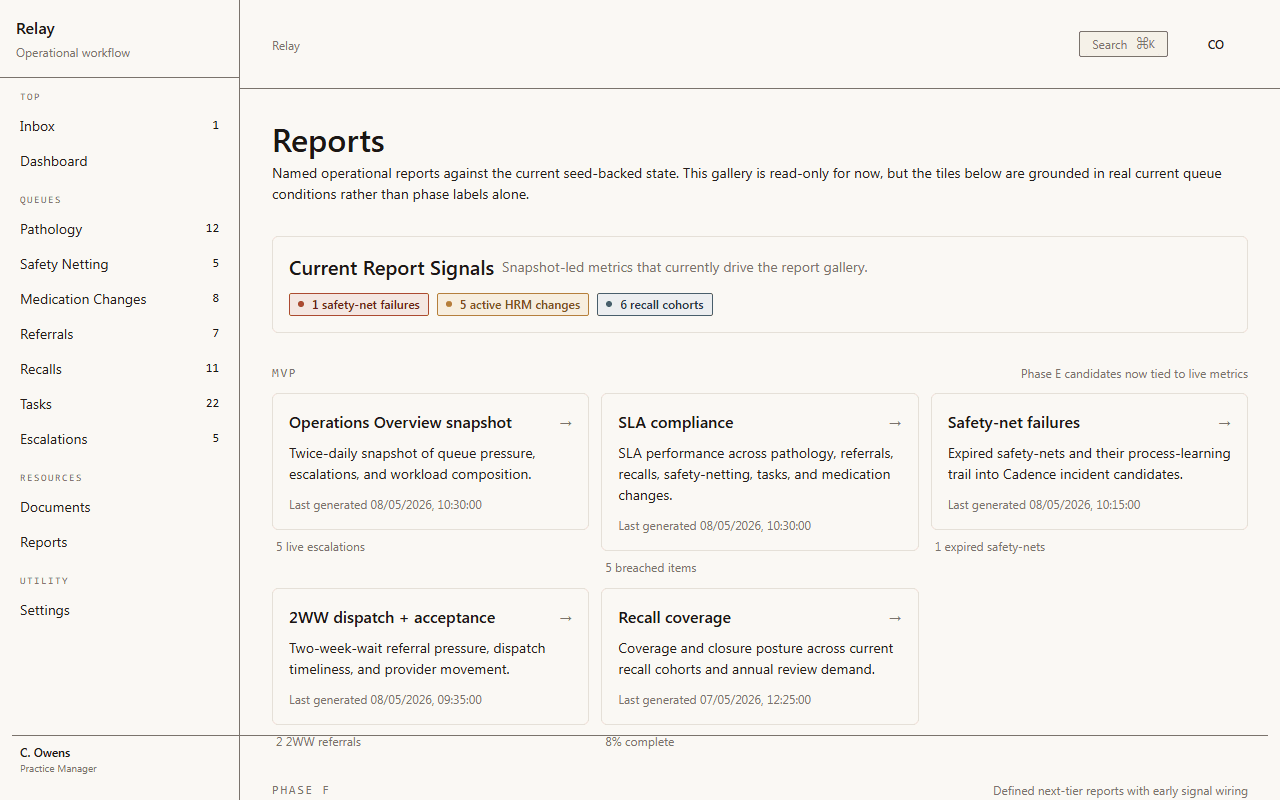Open the Safety Netting queue
The width and height of the screenshot is (1280, 800).
pos(119,264)
